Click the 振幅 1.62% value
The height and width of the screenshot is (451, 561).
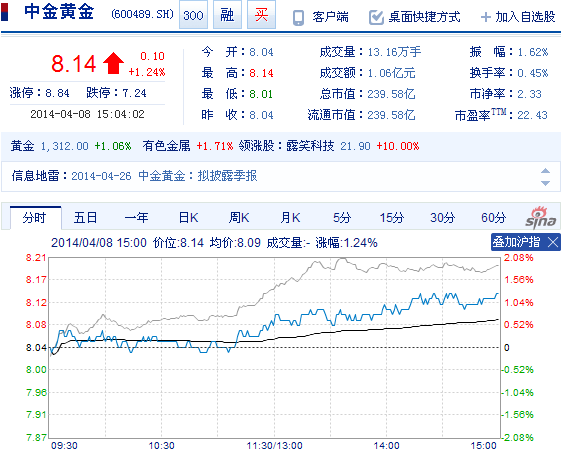(x=533, y=52)
